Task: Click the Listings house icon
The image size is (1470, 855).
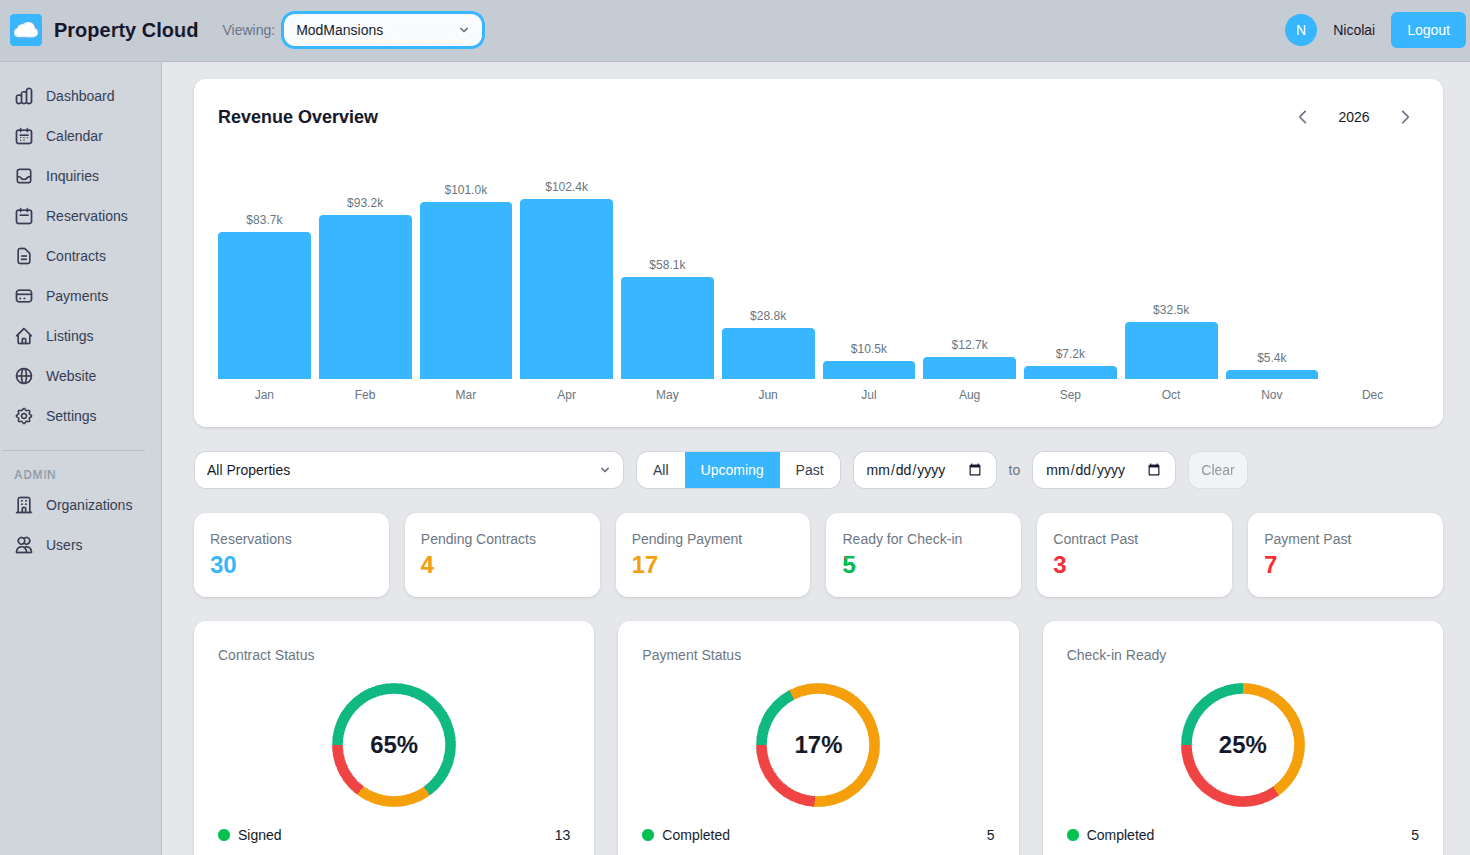Action: [24, 336]
